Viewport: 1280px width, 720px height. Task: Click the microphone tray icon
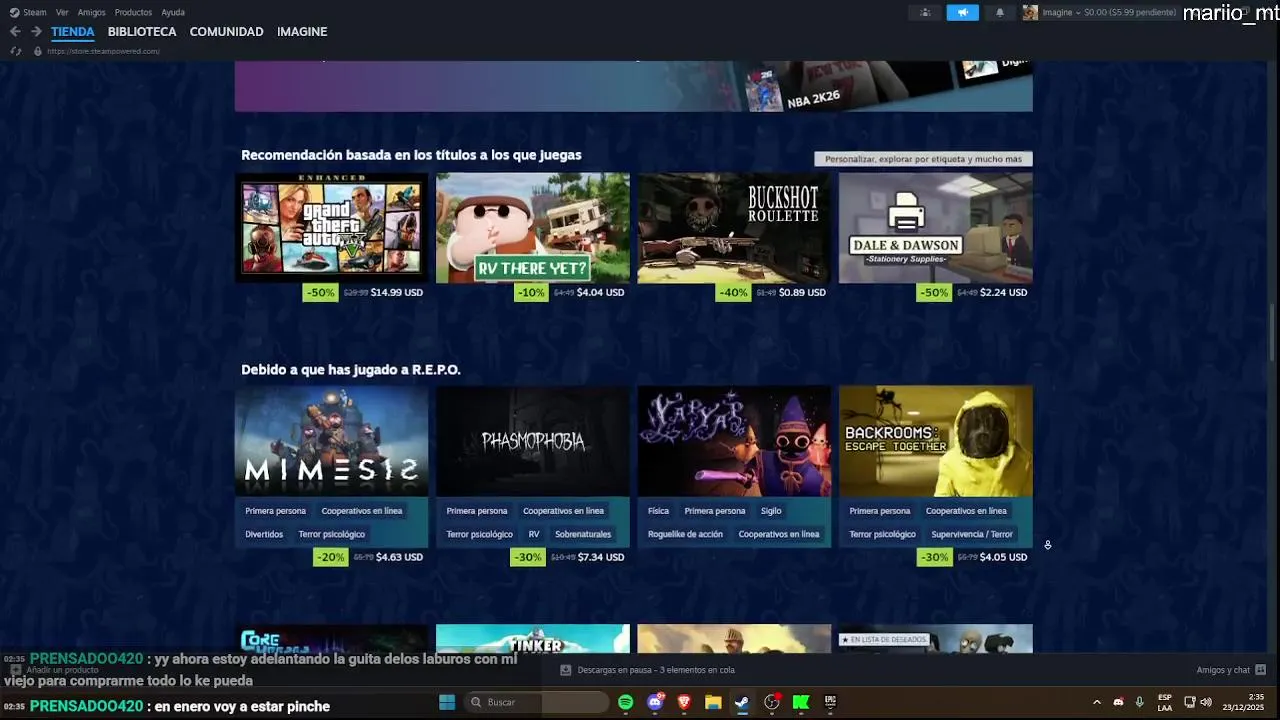[x=1140, y=702]
